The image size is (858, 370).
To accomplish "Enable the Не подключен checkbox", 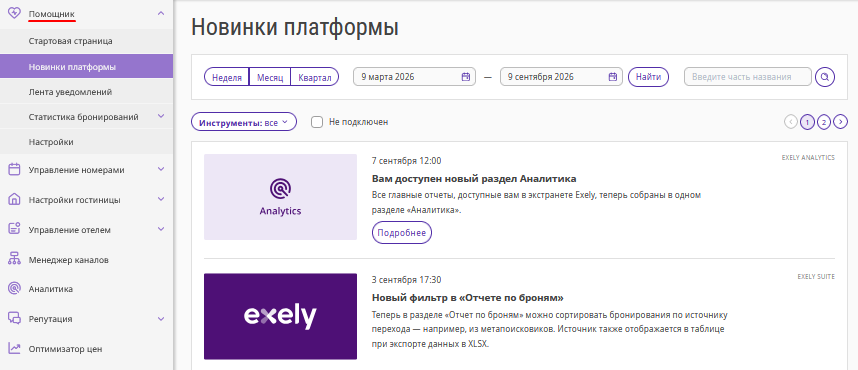I will click(317, 122).
